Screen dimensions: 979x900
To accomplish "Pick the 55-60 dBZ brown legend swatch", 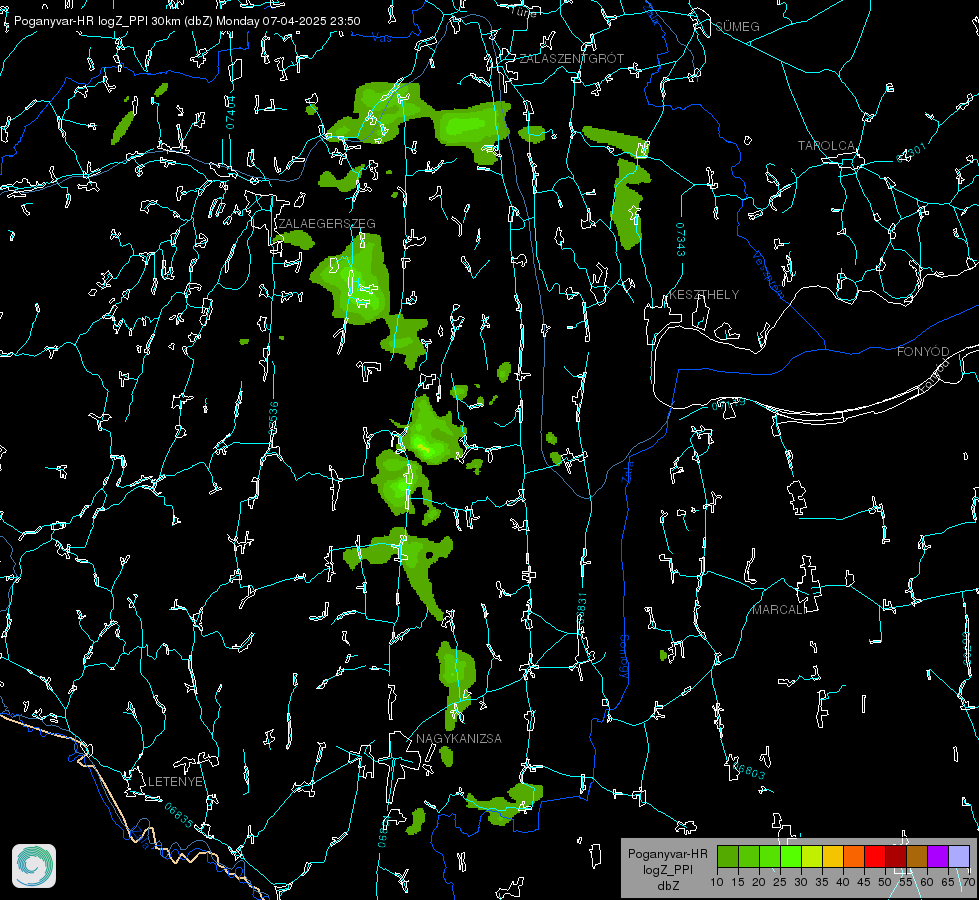I will [x=917, y=856].
